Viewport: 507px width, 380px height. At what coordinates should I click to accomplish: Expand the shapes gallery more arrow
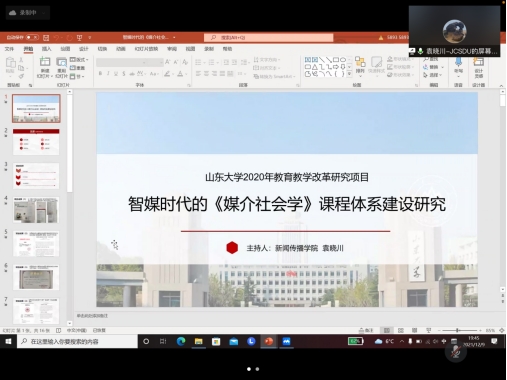349,74
